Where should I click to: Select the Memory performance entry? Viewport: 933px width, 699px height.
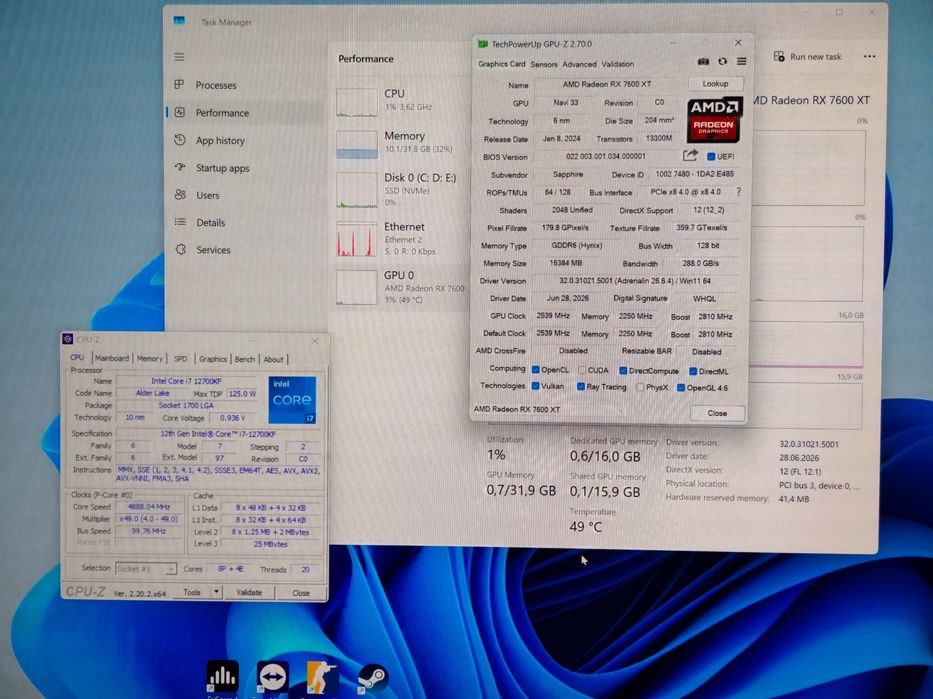[x=397, y=143]
